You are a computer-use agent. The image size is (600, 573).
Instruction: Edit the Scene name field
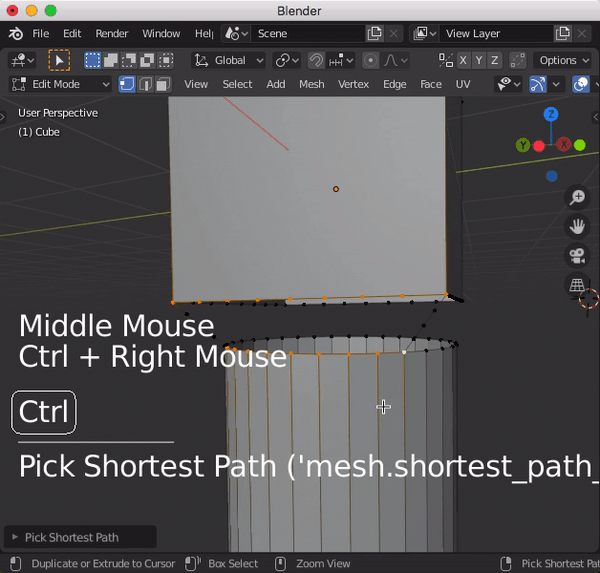click(x=308, y=34)
